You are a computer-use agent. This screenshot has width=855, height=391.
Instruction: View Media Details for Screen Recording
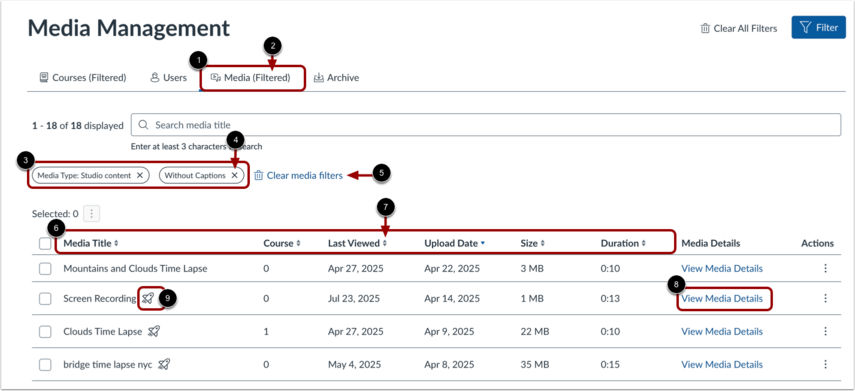722,298
